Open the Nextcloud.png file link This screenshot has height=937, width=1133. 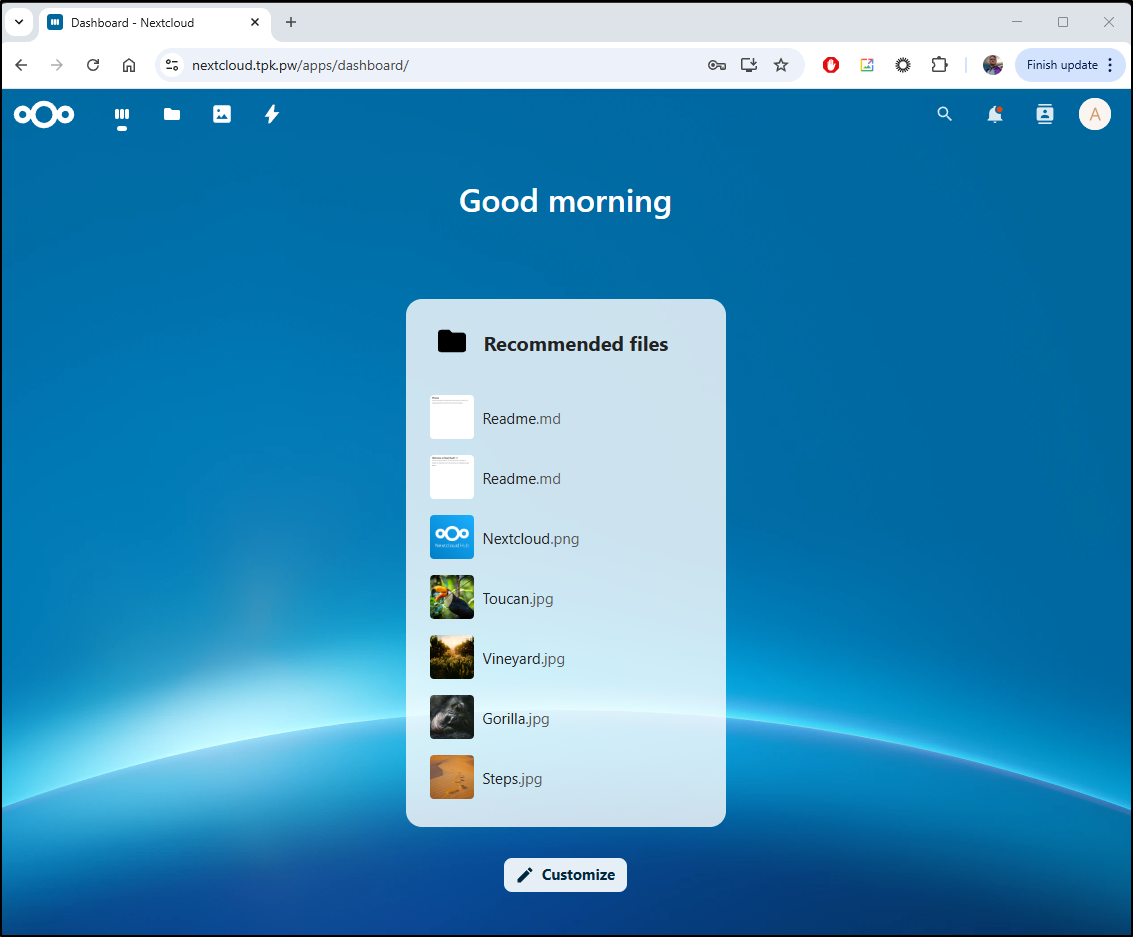530,539
